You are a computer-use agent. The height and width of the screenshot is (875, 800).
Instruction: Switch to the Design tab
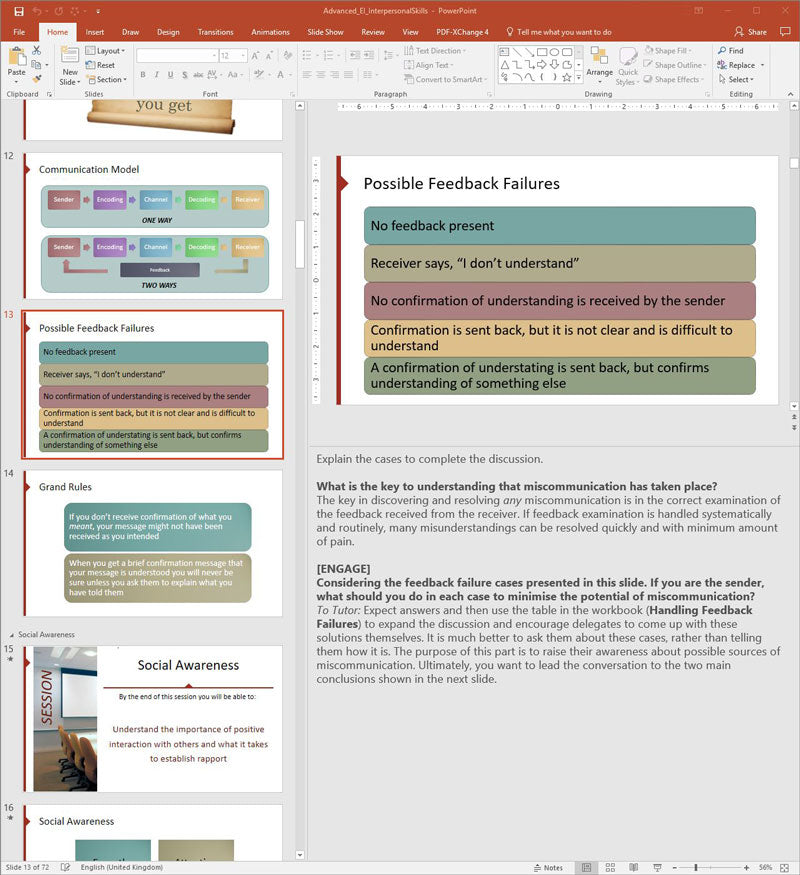(x=168, y=32)
